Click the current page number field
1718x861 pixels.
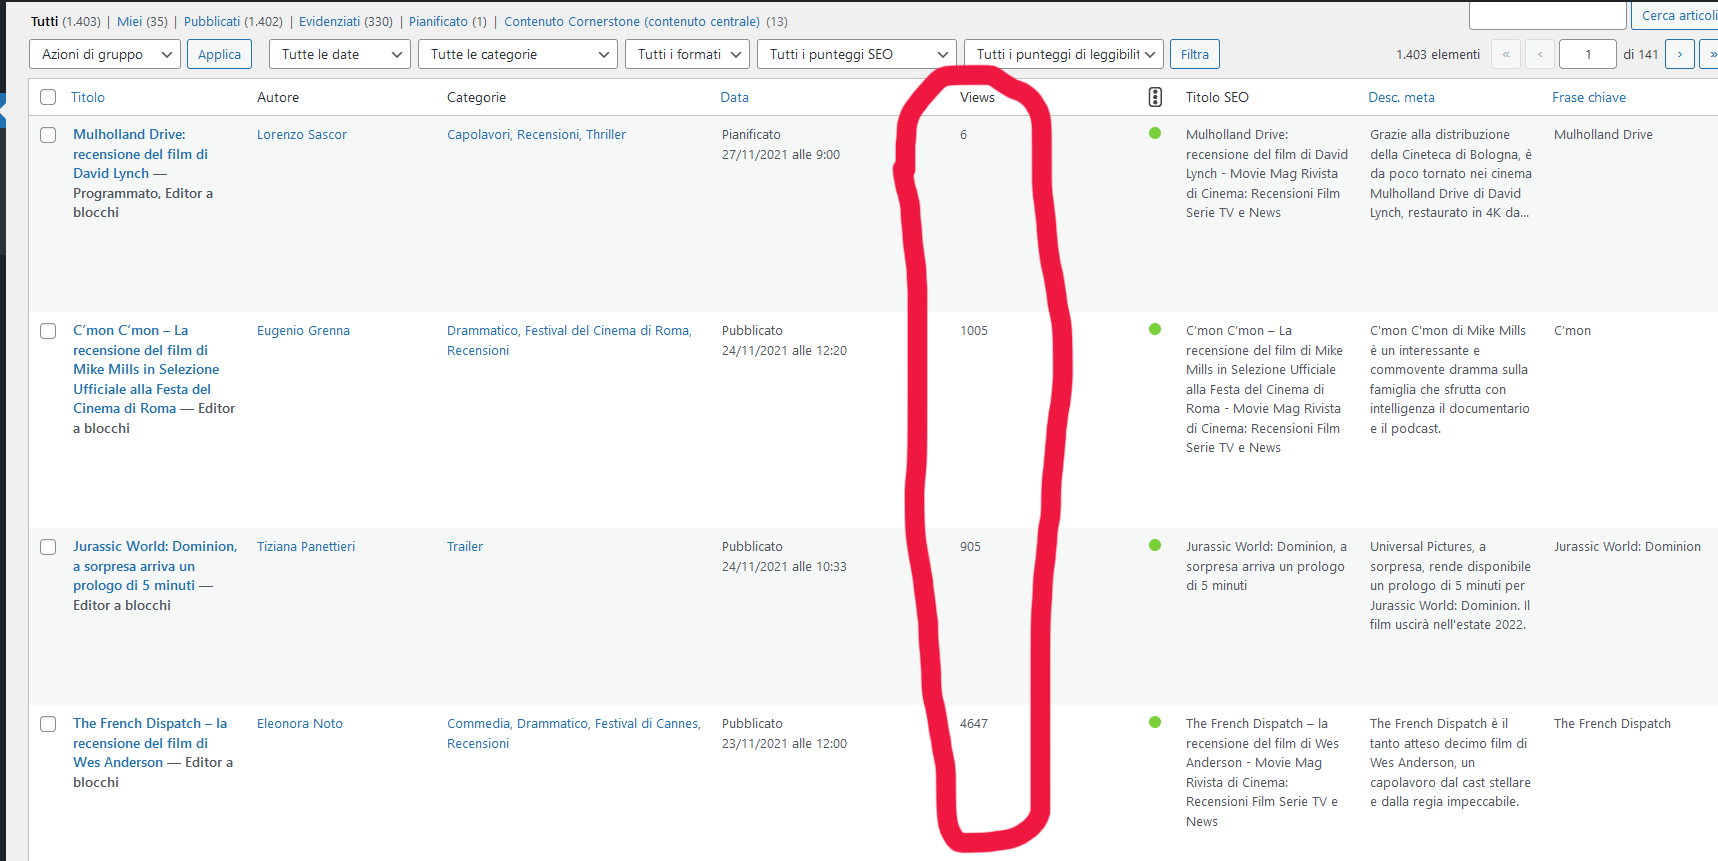click(1588, 54)
